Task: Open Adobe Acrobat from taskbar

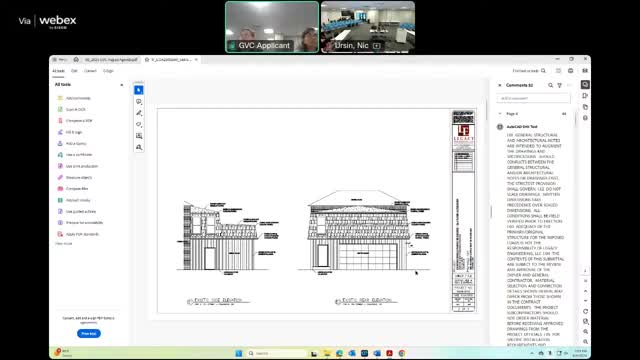Action: coord(389,353)
